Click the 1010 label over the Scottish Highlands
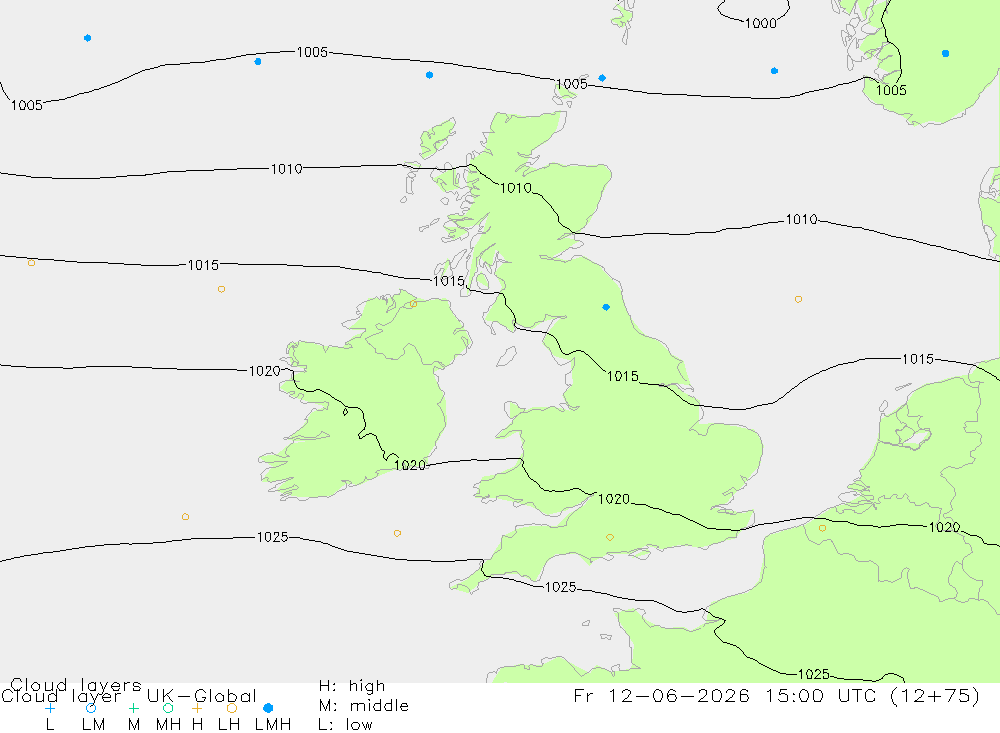This screenshot has width=1000, height=733. [x=515, y=188]
